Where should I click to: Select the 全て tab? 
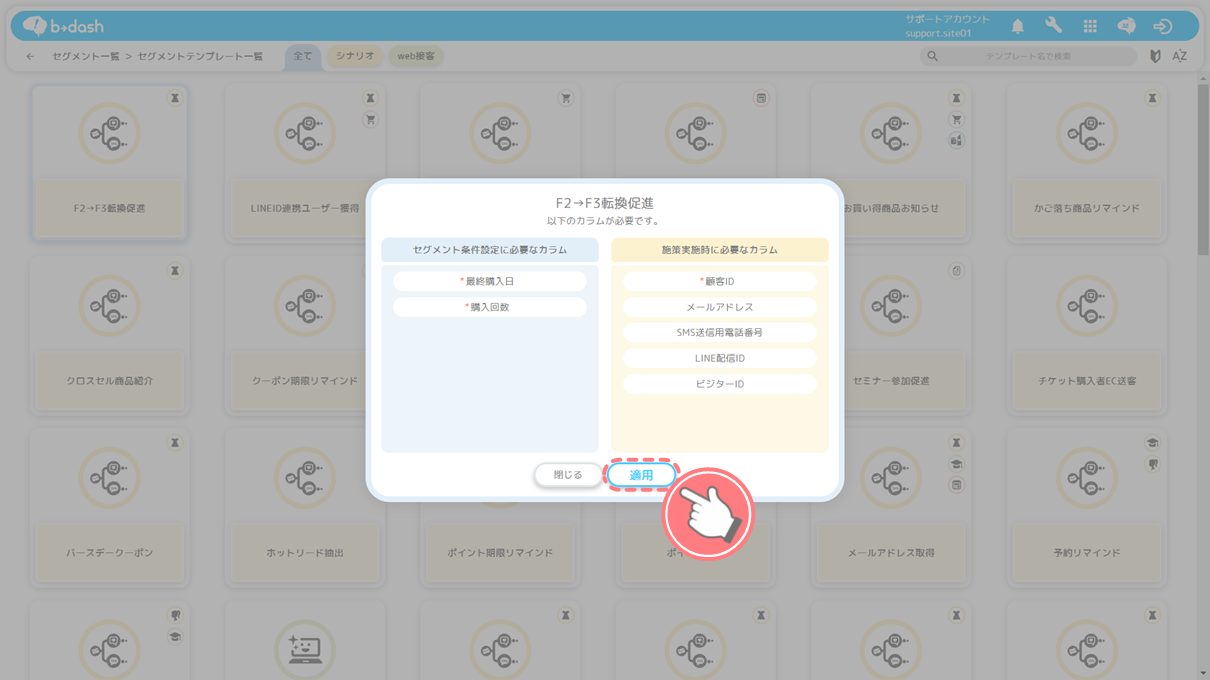302,57
